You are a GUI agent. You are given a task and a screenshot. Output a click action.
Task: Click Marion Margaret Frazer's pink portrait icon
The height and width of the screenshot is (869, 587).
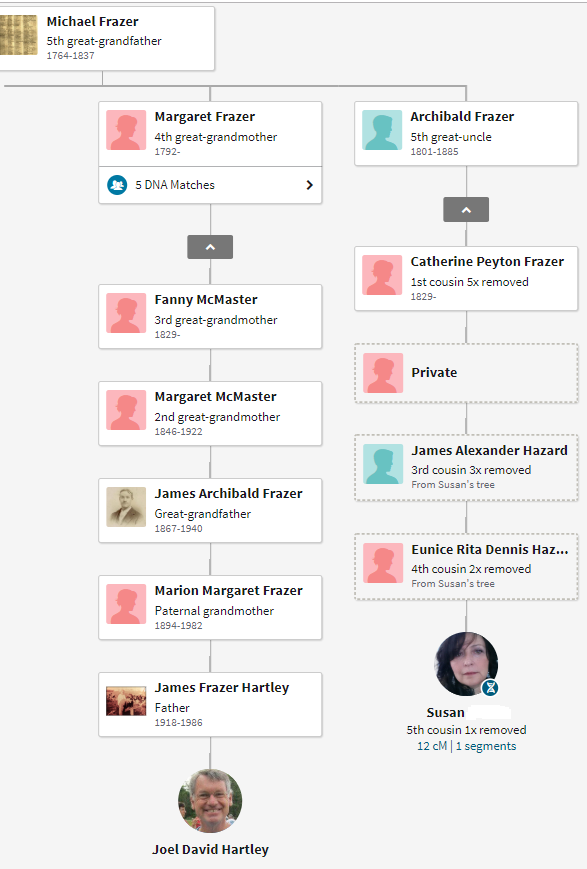click(125, 604)
